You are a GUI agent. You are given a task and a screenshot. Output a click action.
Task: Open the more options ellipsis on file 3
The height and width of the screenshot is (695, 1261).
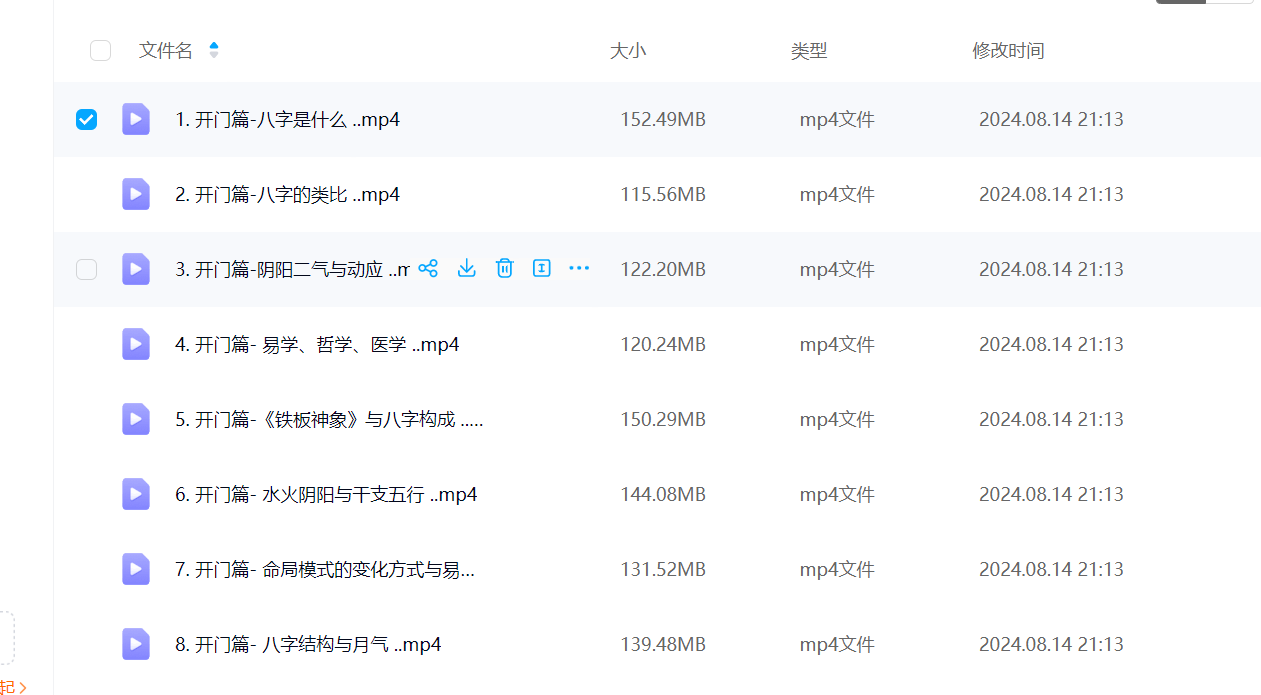tap(579, 268)
